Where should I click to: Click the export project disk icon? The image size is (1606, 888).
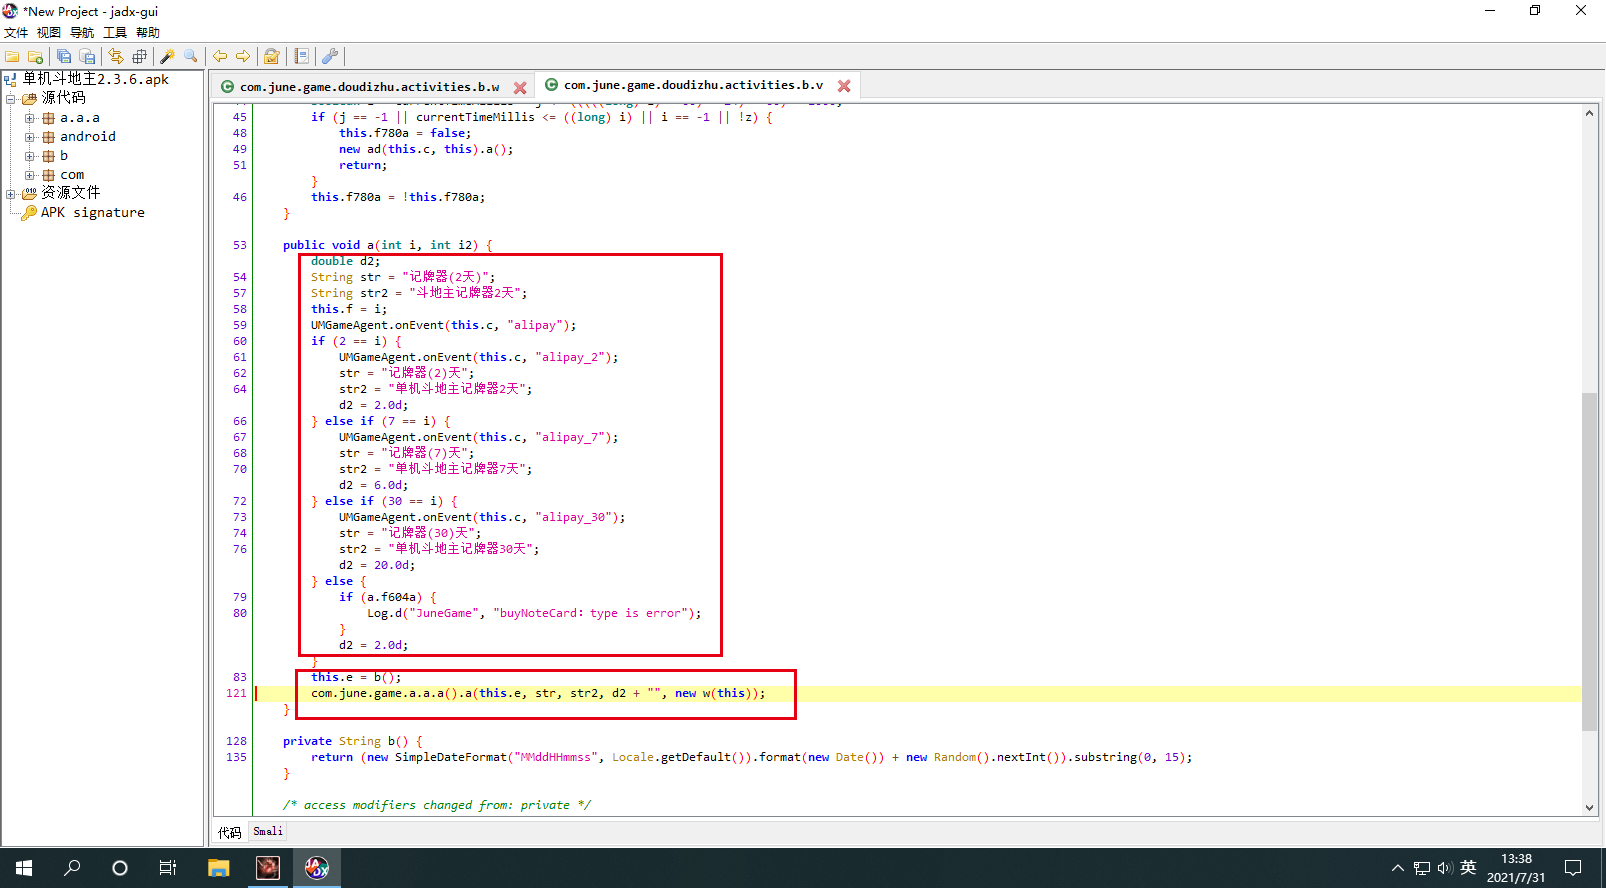pyautogui.click(x=87, y=57)
